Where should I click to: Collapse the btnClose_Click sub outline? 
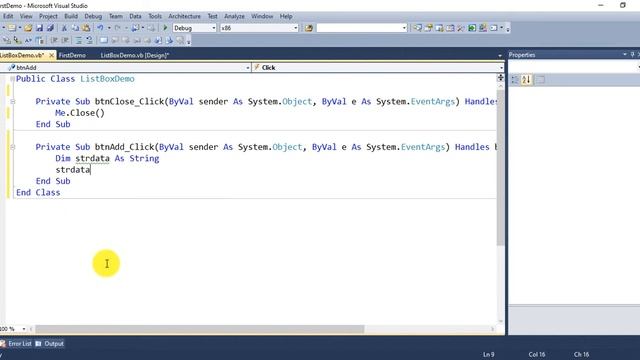pyautogui.click(x=13, y=102)
